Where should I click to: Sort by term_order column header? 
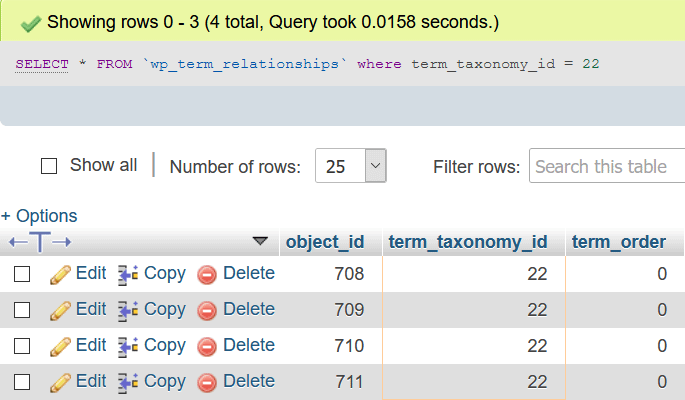(618, 242)
